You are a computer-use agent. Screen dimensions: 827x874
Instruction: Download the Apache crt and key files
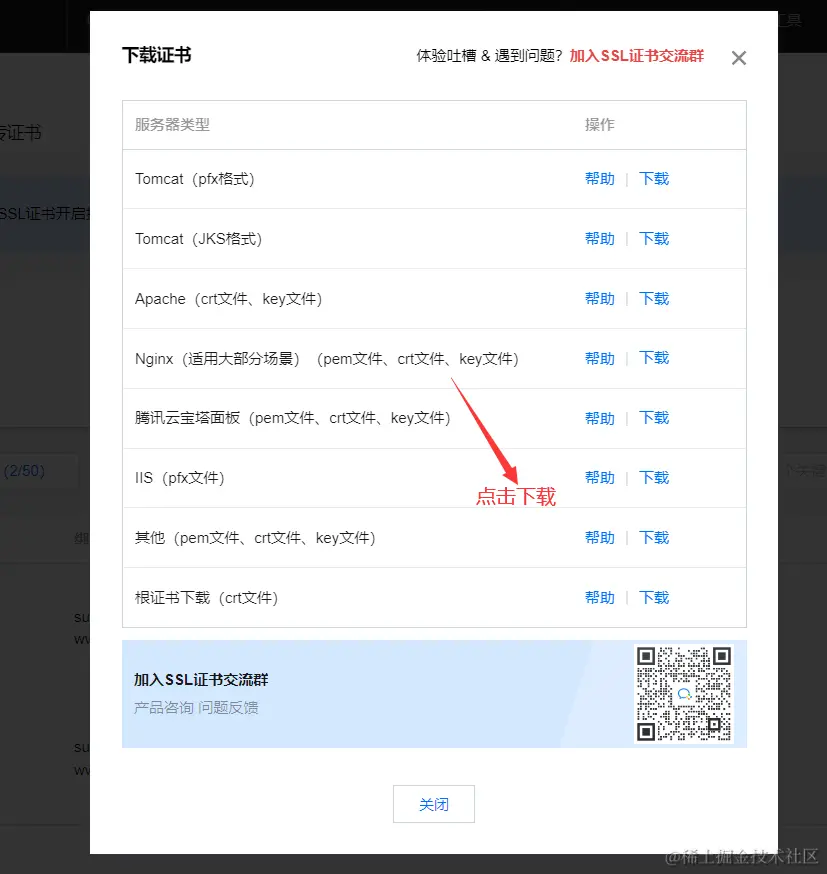654,299
